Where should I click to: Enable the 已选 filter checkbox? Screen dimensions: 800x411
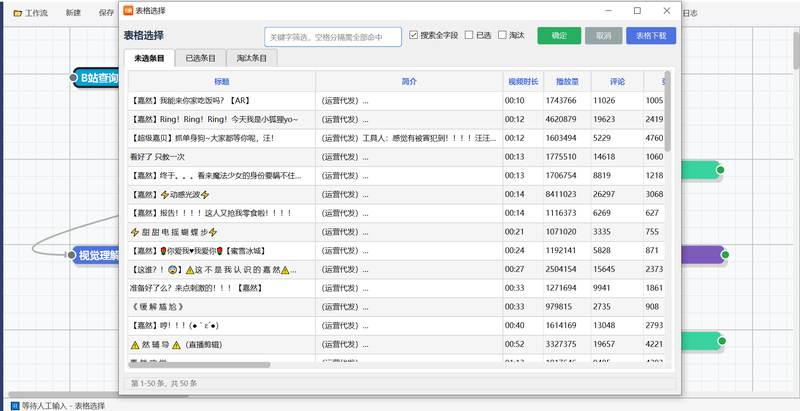point(469,35)
